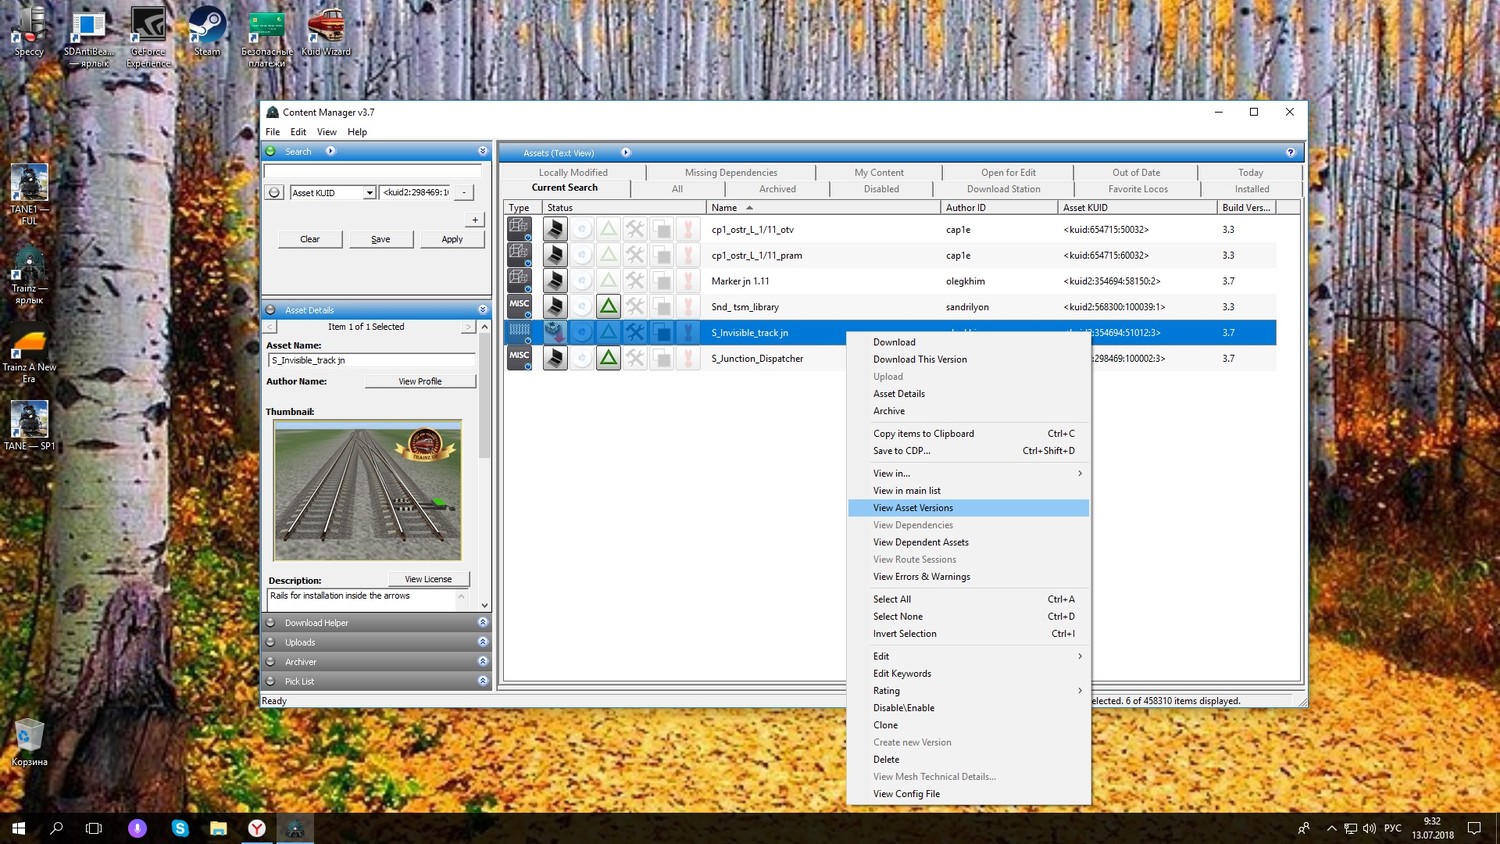Click the laptop status icon for Snd_tsm_library
The width and height of the screenshot is (1500, 844).
[x=555, y=307]
